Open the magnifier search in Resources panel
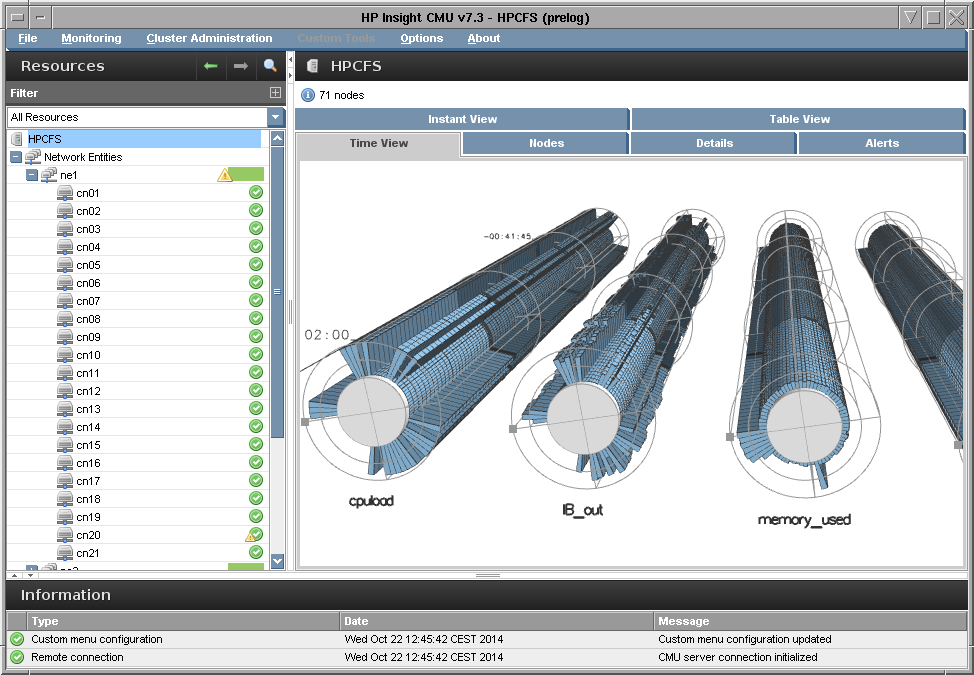Screen dimensions: 974x675 pos(270,66)
